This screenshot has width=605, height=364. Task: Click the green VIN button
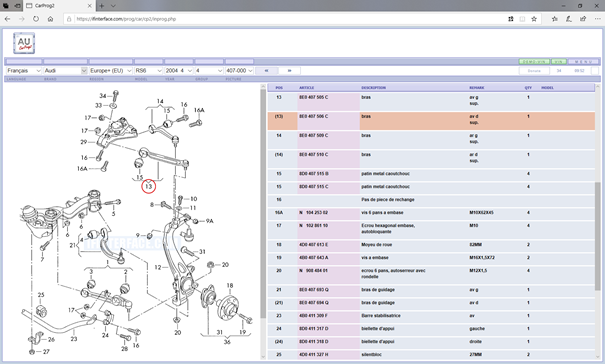558,62
